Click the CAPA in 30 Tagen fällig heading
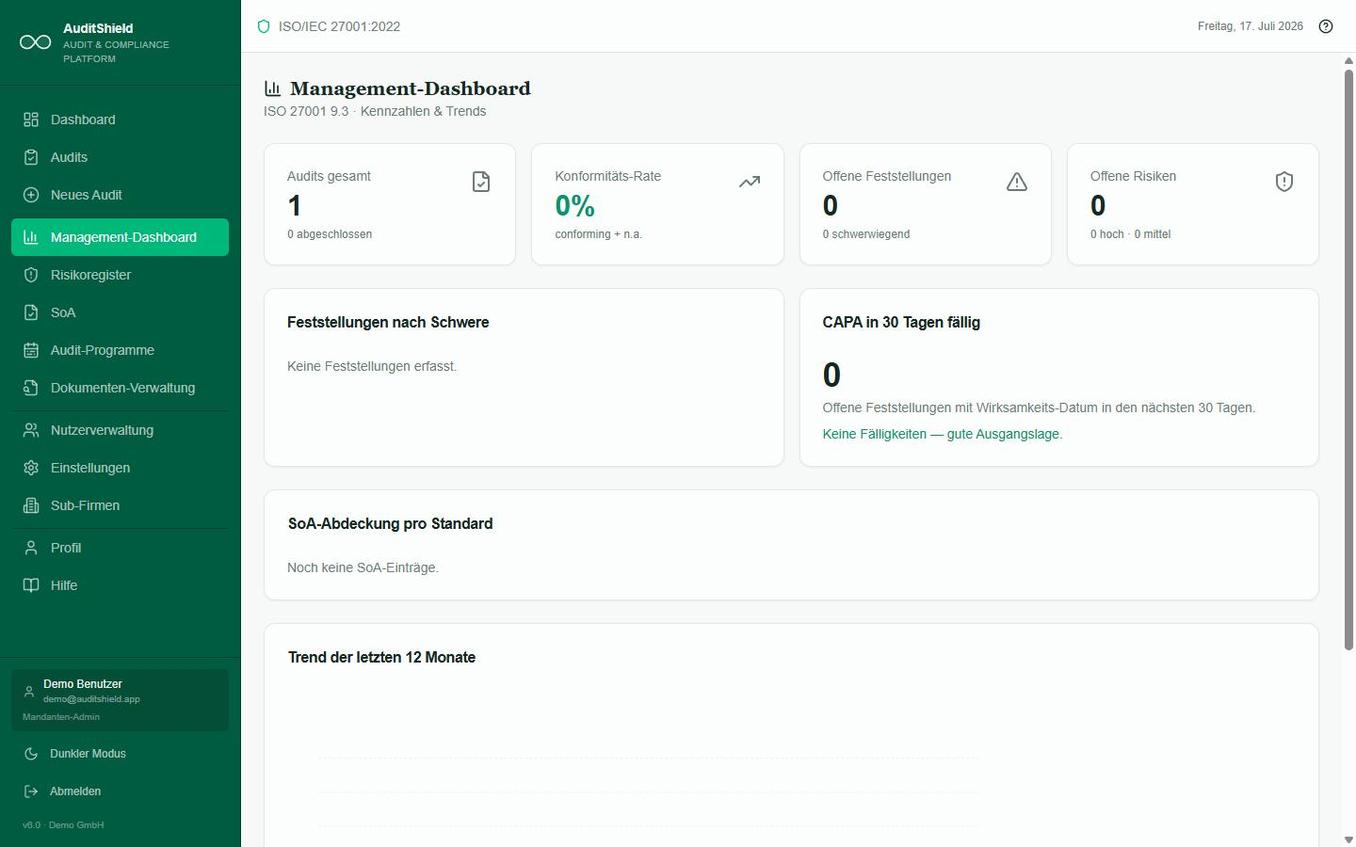Viewport: 1356px width, 847px height. (x=901, y=322)
